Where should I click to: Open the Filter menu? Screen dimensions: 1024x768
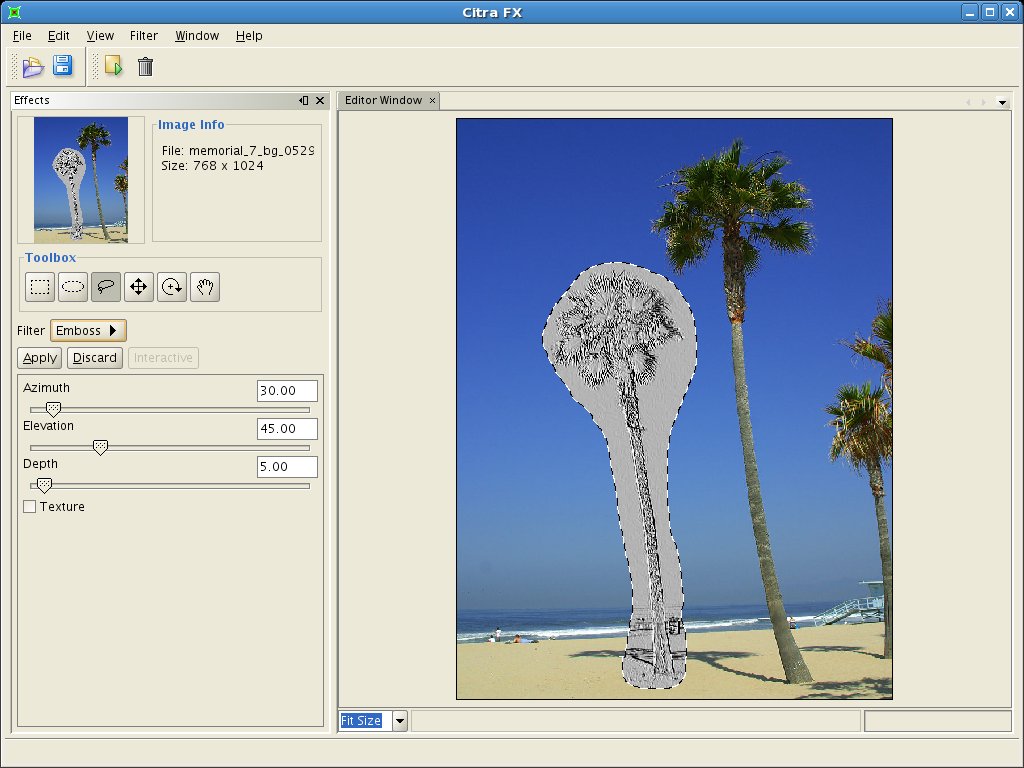point(144,36)
